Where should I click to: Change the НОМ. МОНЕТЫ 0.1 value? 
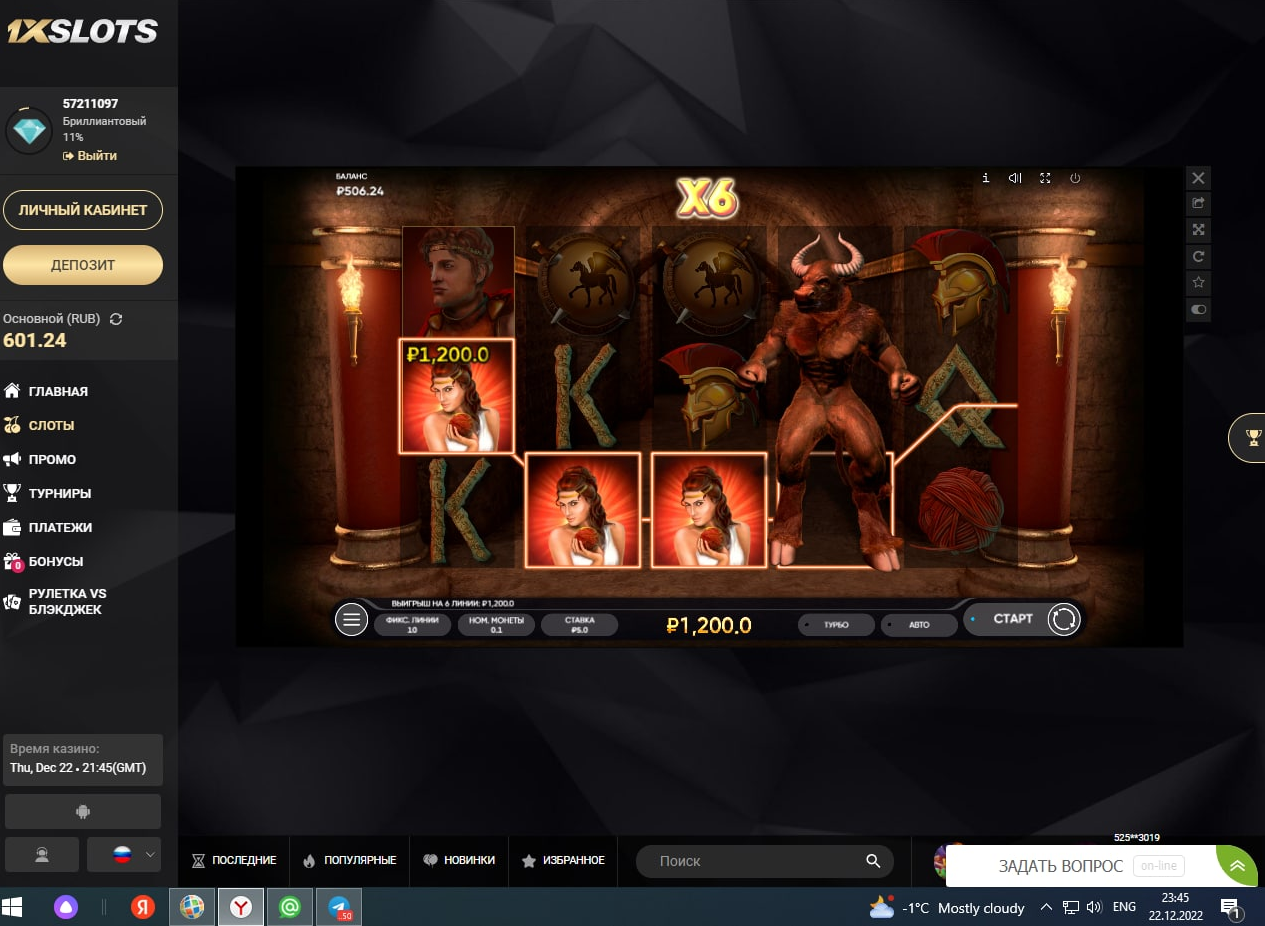tap(495, 625)
